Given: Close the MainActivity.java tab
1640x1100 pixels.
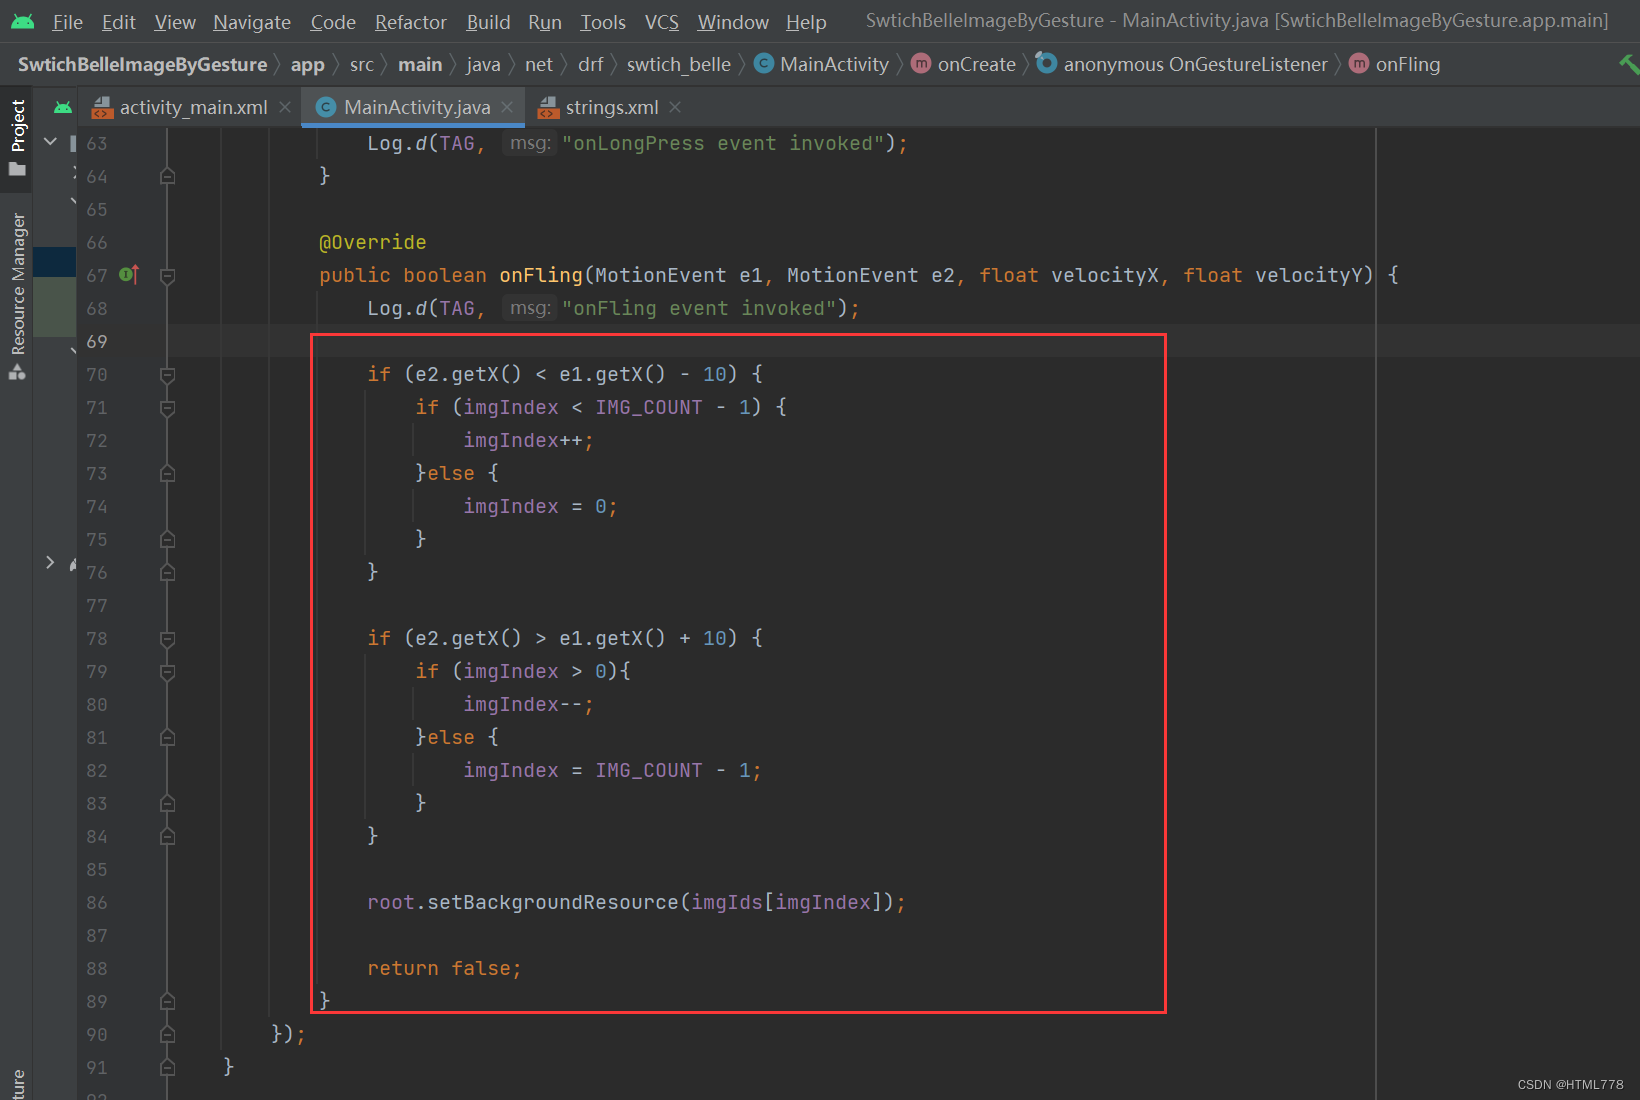Looking at the screenshot, I should 507,107.
